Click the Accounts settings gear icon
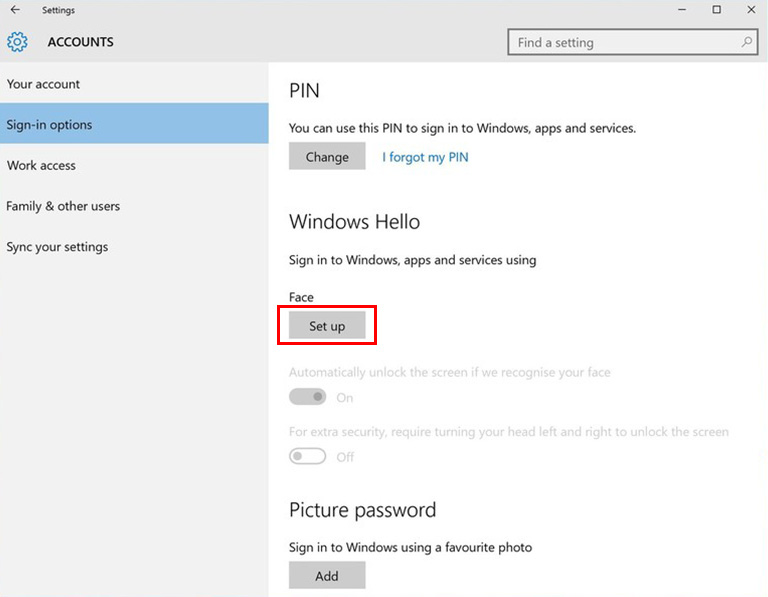Screen dimensions: 768x597 [17, 42]
